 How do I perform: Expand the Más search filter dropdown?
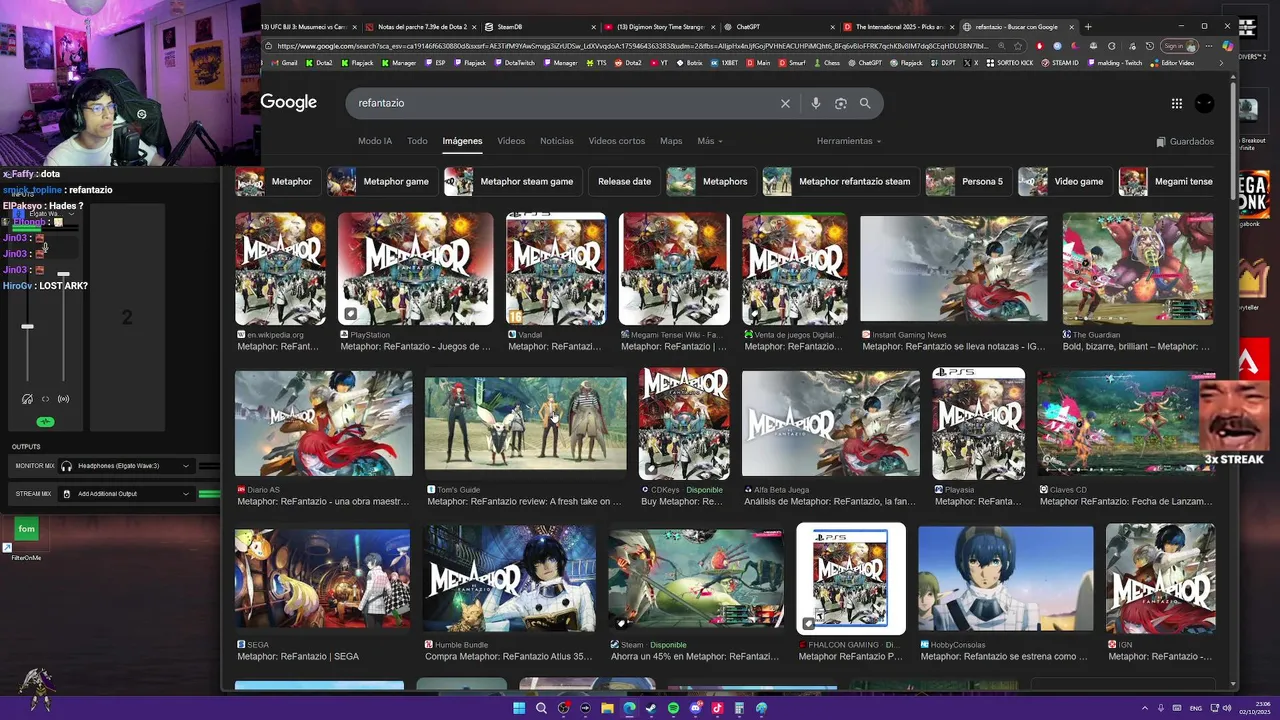pos(710,141)
